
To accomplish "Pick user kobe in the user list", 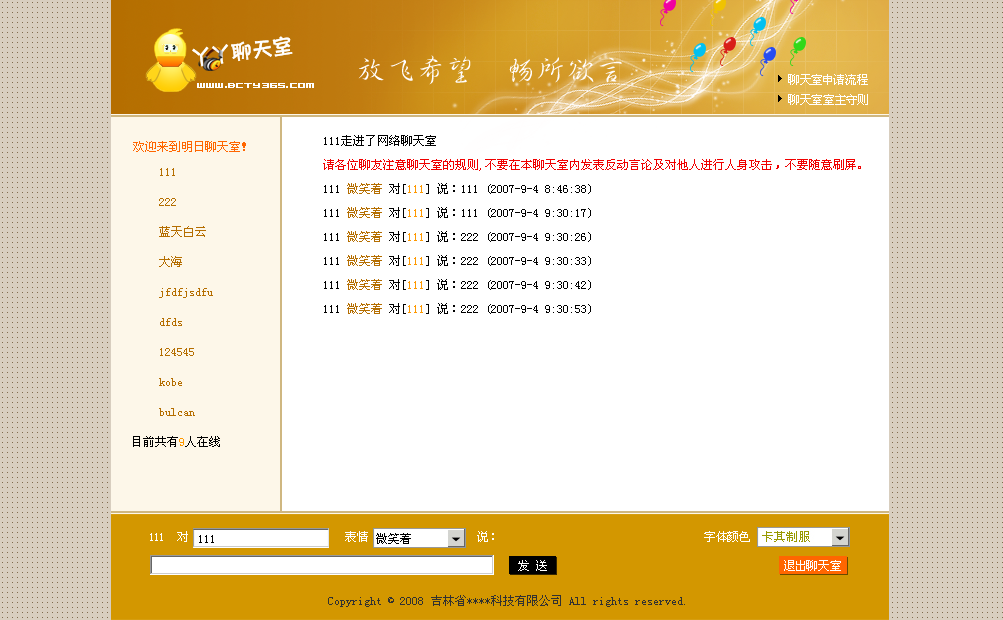I will coord(170,383).
